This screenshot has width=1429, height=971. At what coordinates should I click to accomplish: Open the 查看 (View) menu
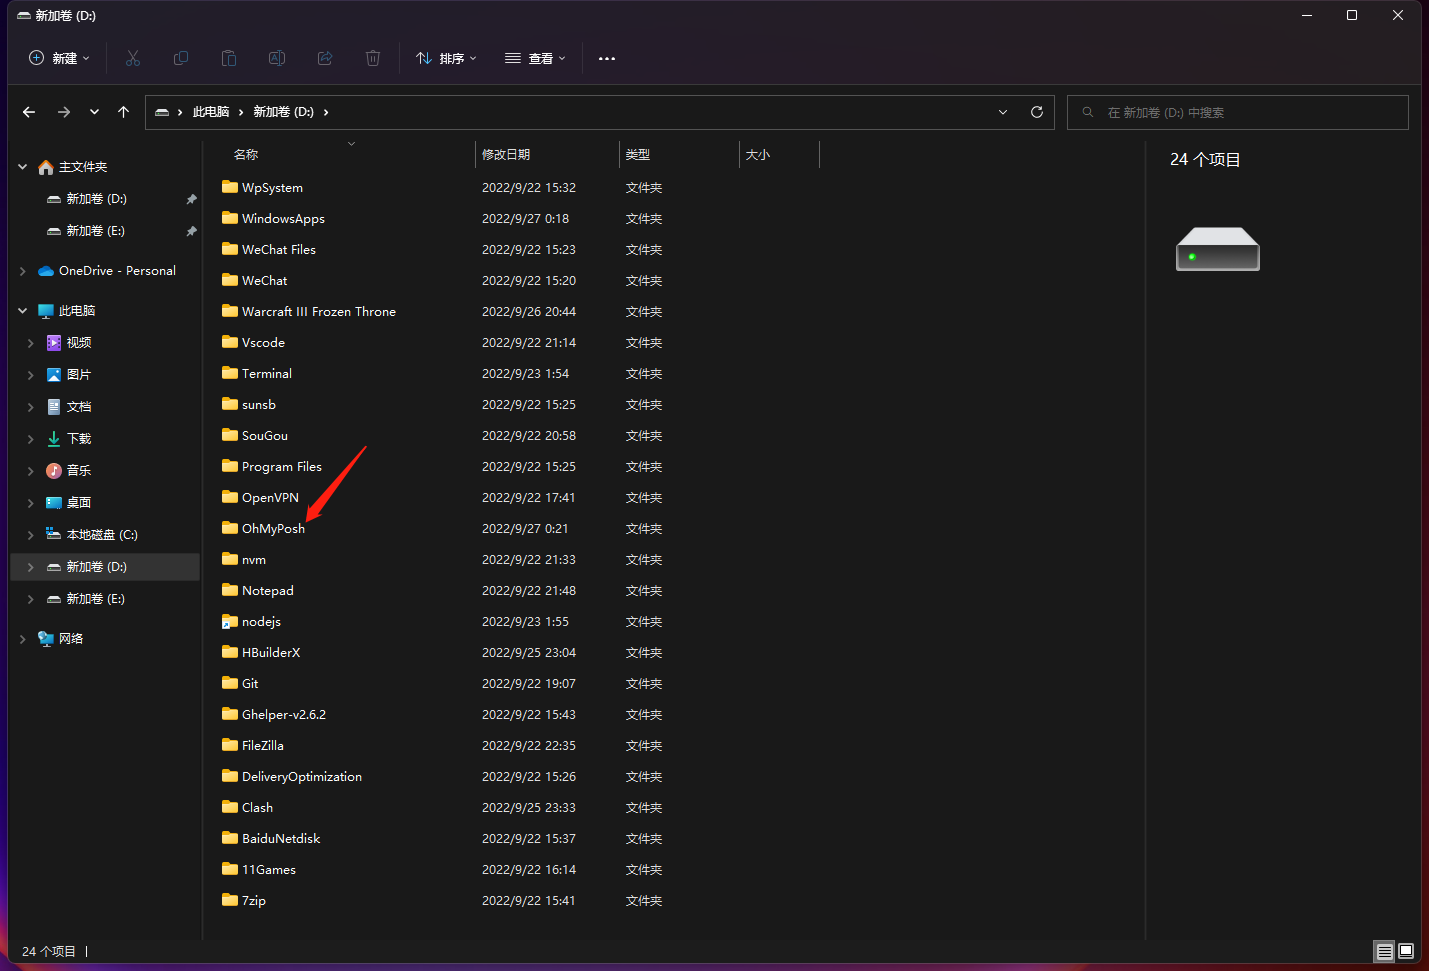click(535, 58)
